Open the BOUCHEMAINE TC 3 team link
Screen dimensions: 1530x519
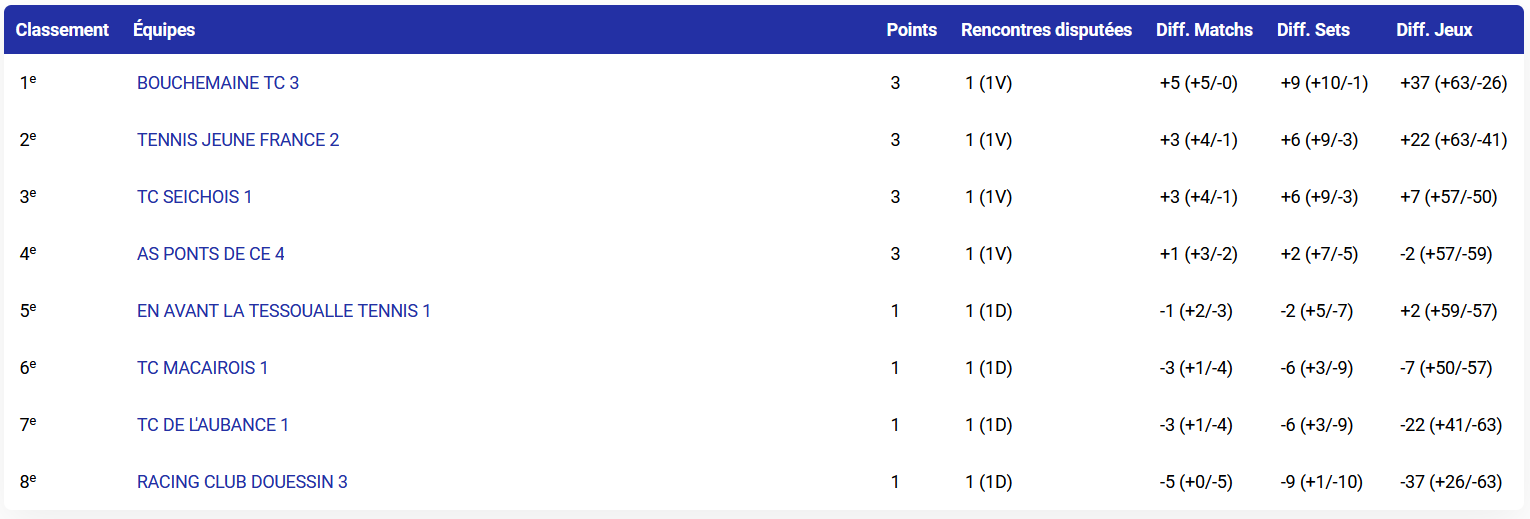(x=218, y=83)
